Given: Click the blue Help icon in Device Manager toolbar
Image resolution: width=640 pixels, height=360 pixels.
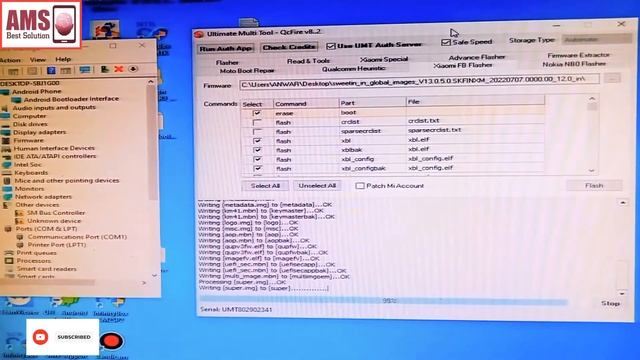Looking at the screenshot, I should pyautogui.click(x=51, y=70).
